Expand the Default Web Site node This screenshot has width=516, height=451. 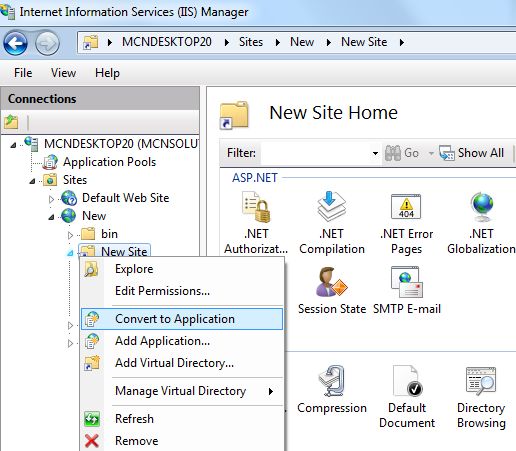point(51,199)
